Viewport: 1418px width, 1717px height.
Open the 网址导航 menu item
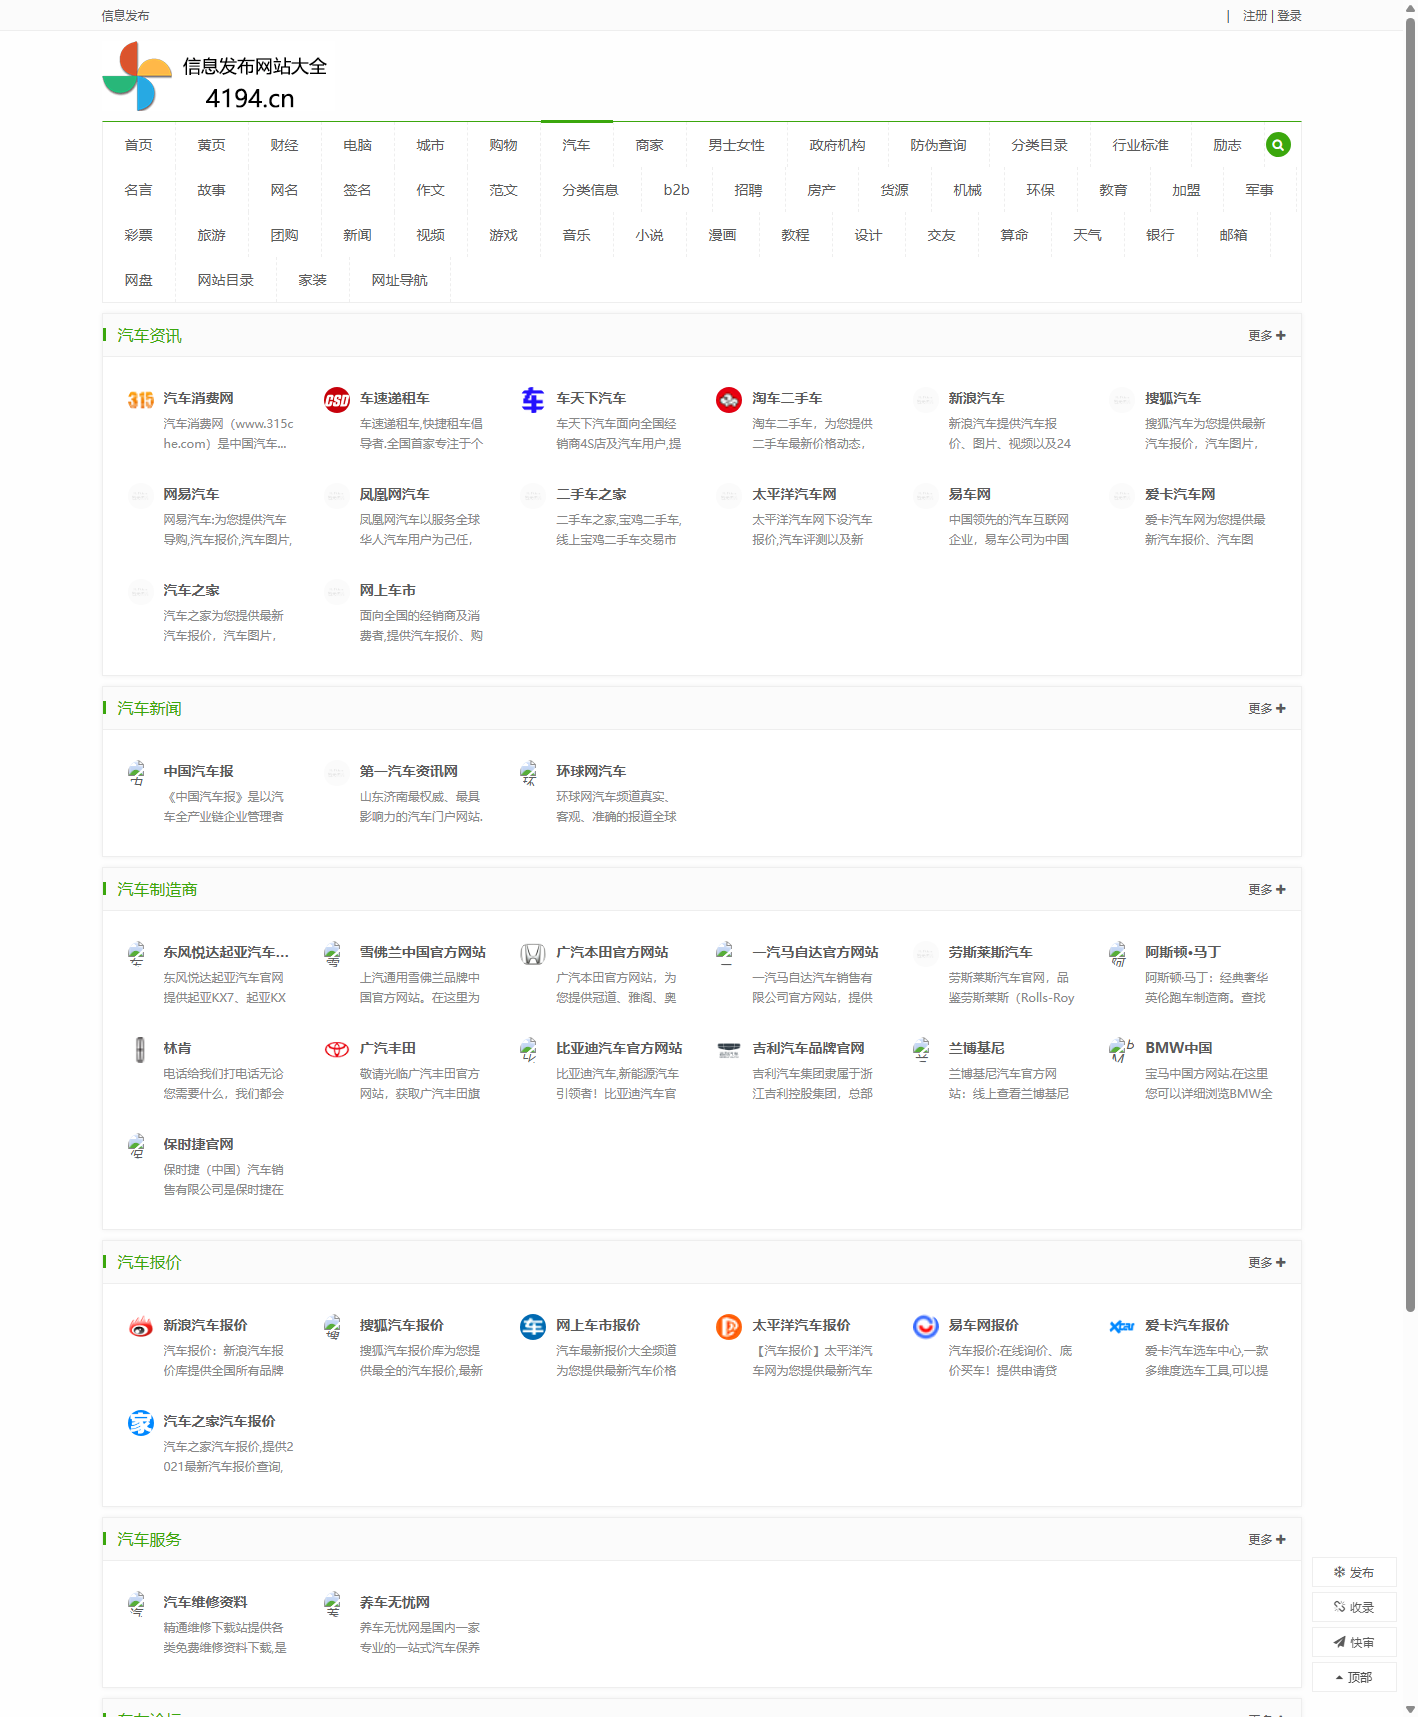(399, 280)
